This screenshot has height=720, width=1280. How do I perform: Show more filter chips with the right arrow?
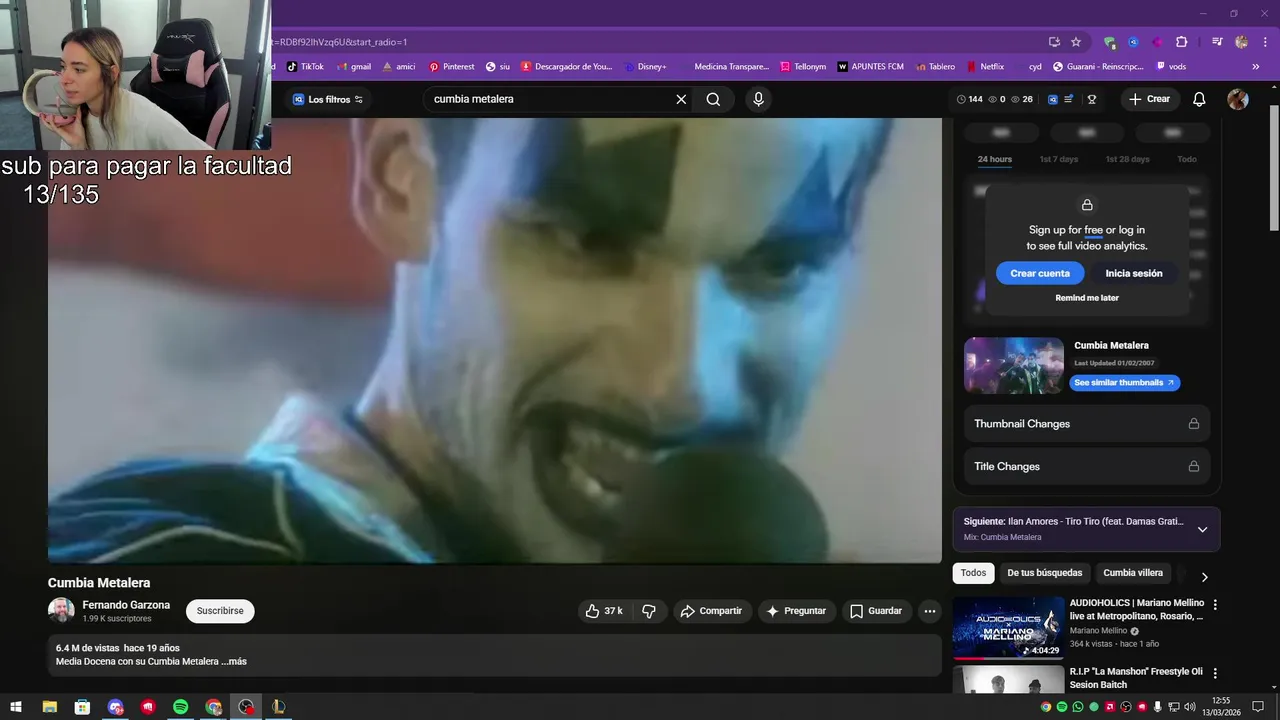(x=1204, y=577)
